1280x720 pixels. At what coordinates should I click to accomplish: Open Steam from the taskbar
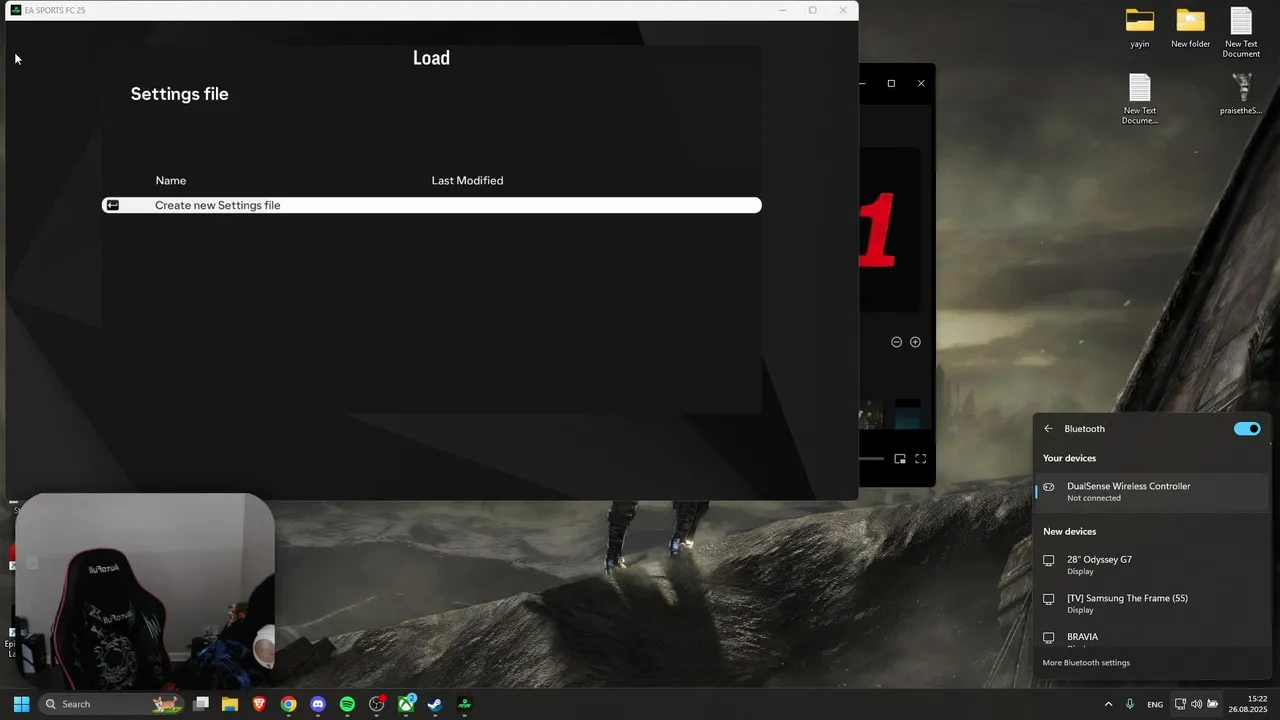click(435, 704)
